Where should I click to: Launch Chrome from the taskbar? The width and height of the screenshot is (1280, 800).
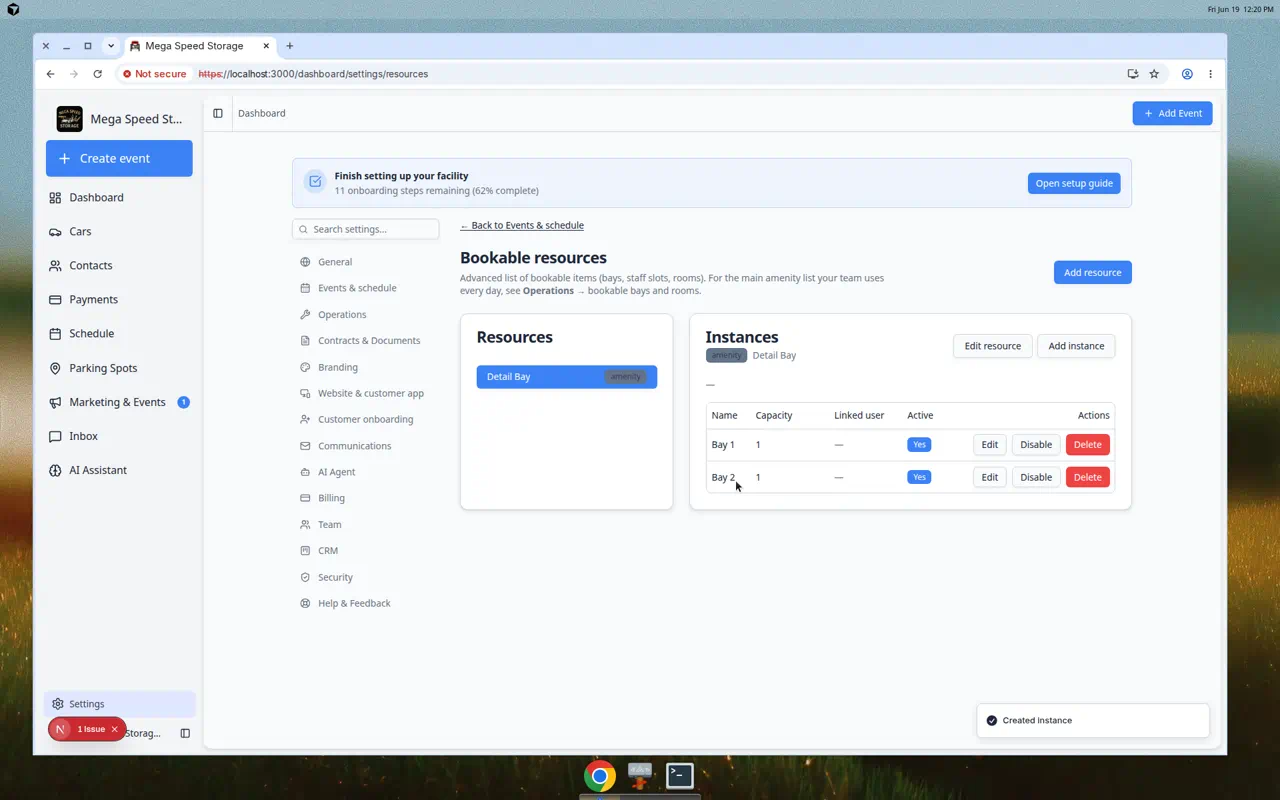[600, 776]
